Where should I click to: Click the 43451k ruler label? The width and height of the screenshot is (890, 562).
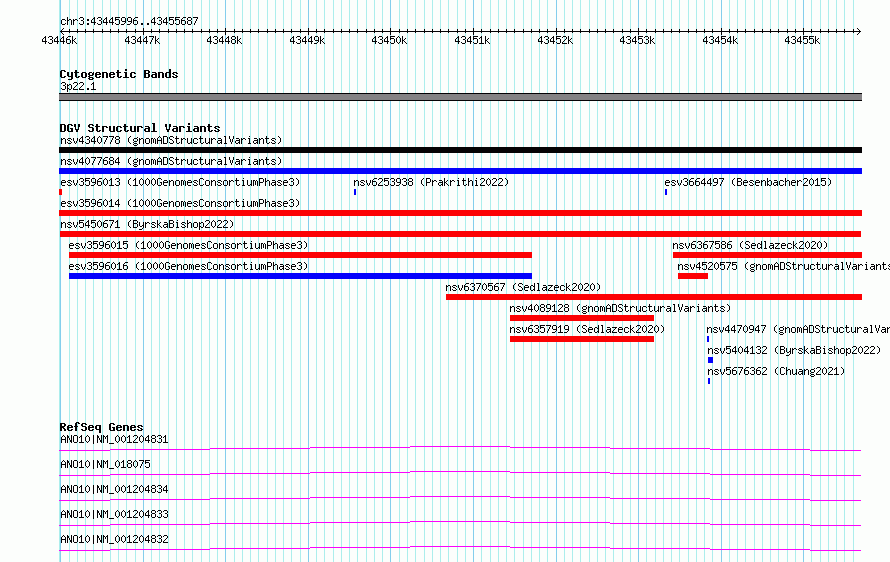tap(472, 40)
